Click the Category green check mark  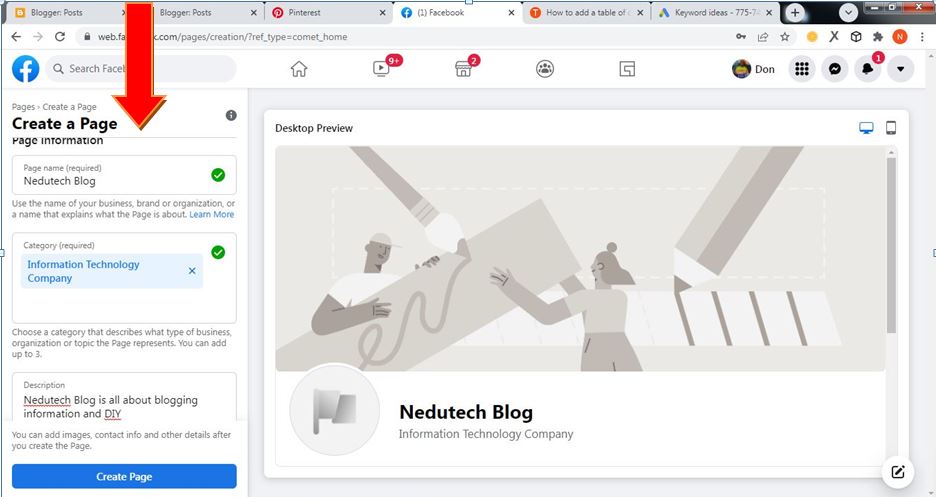point(218,252)
